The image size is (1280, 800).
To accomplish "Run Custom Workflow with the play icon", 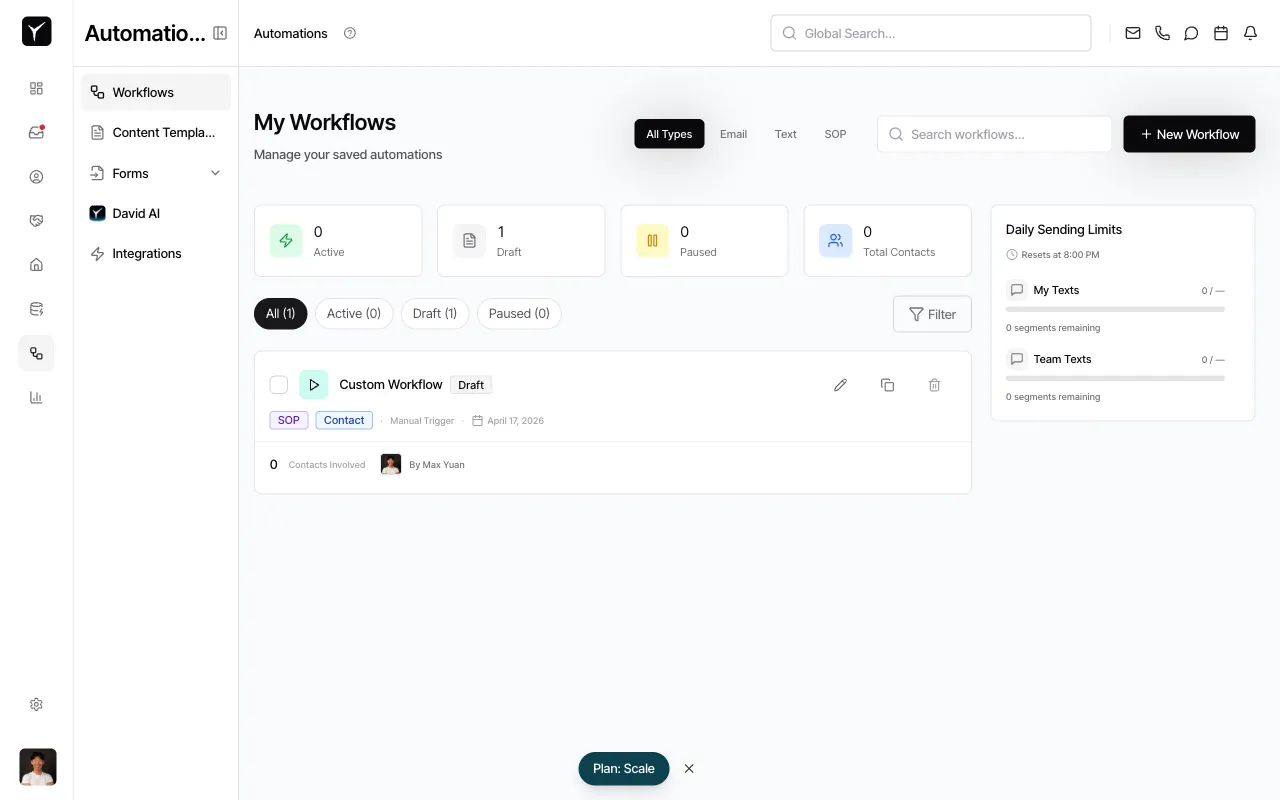I will point(313,384).
